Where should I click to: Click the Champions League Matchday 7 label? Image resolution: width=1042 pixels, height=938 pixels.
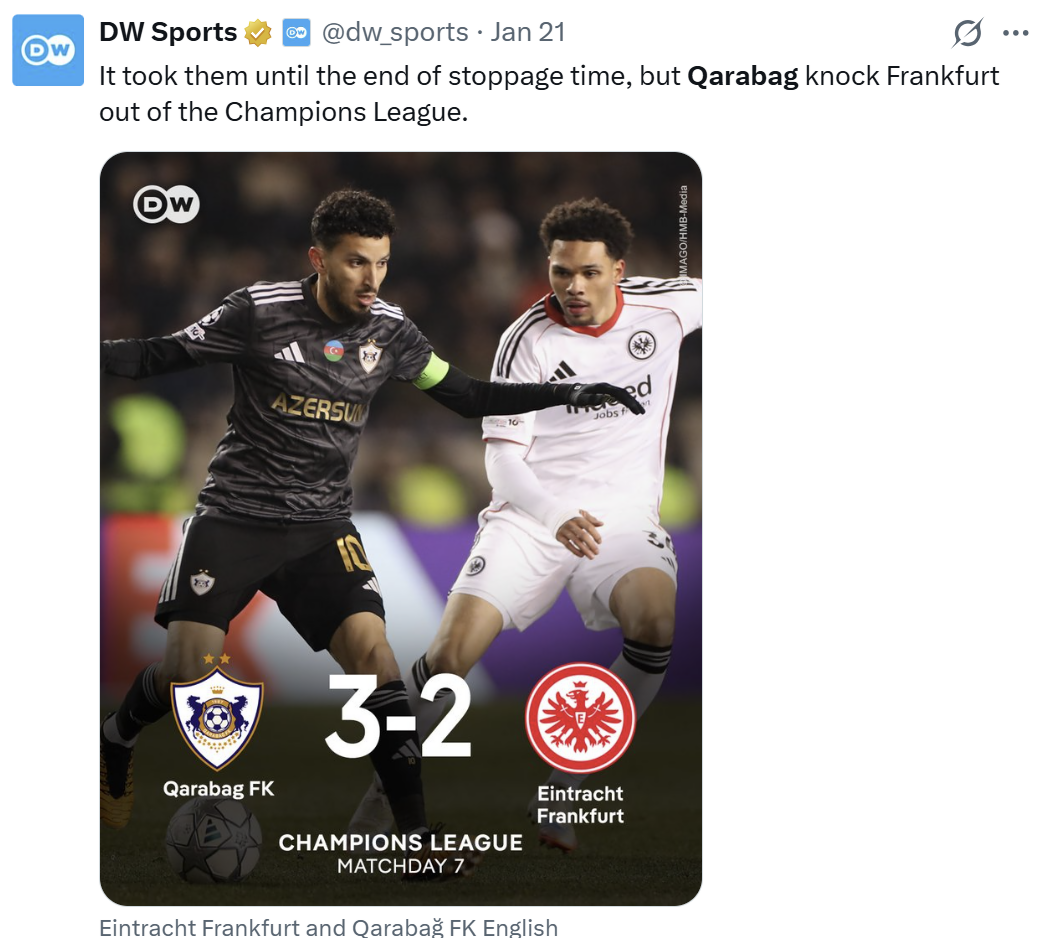pyautogui.click(x=400, y=854)
